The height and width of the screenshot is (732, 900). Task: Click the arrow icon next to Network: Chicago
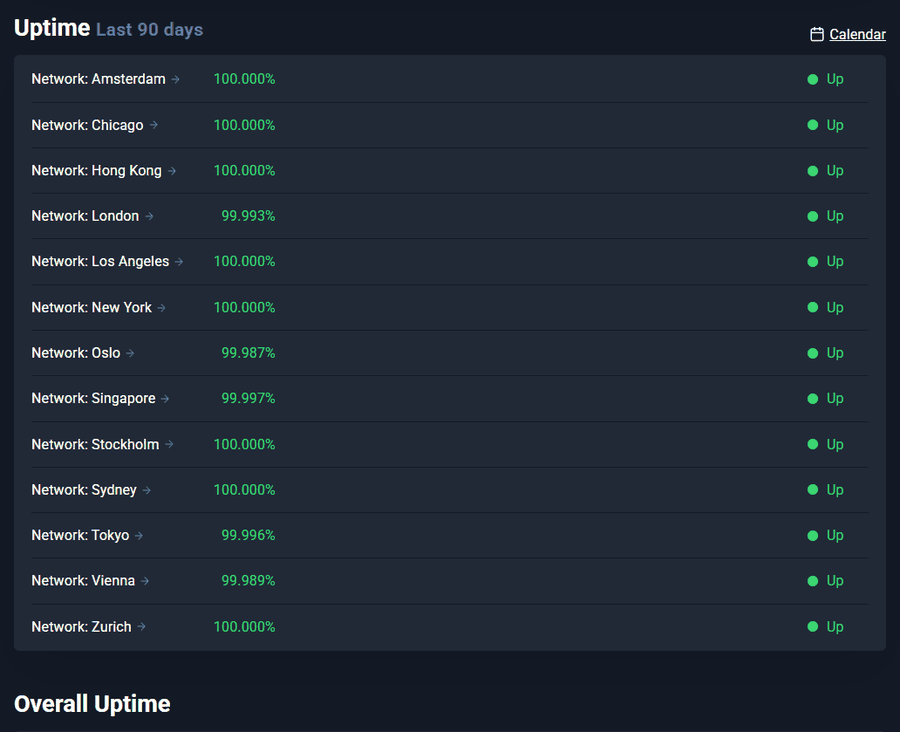[x=153, y=125]
